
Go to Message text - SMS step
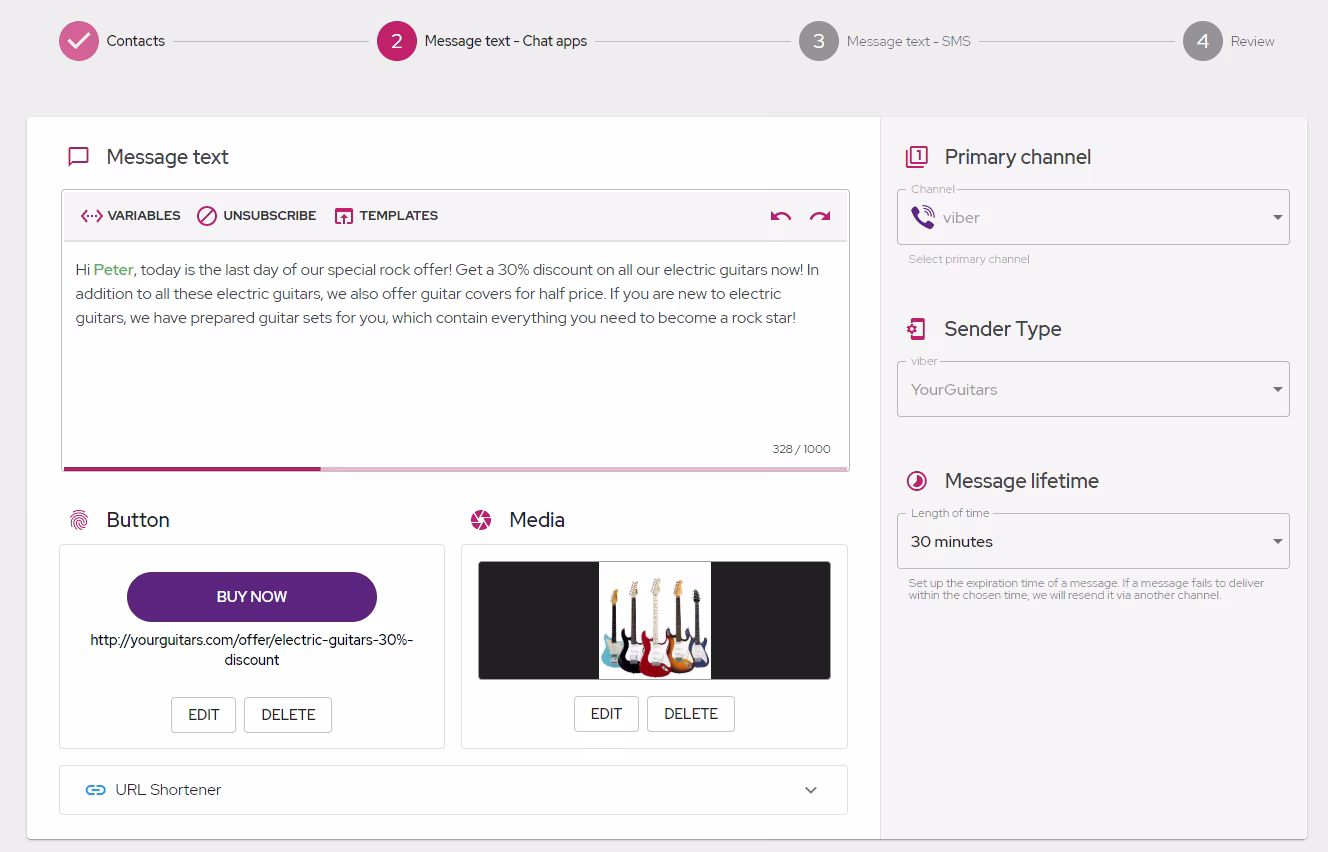pyautogui.click(x=885, y=41)
